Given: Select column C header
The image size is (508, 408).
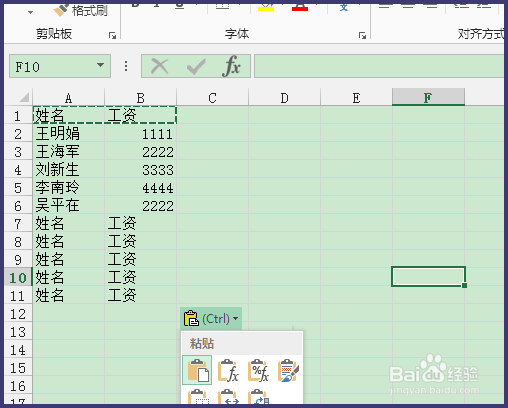Looking at the screenshot, I should 213,98.
